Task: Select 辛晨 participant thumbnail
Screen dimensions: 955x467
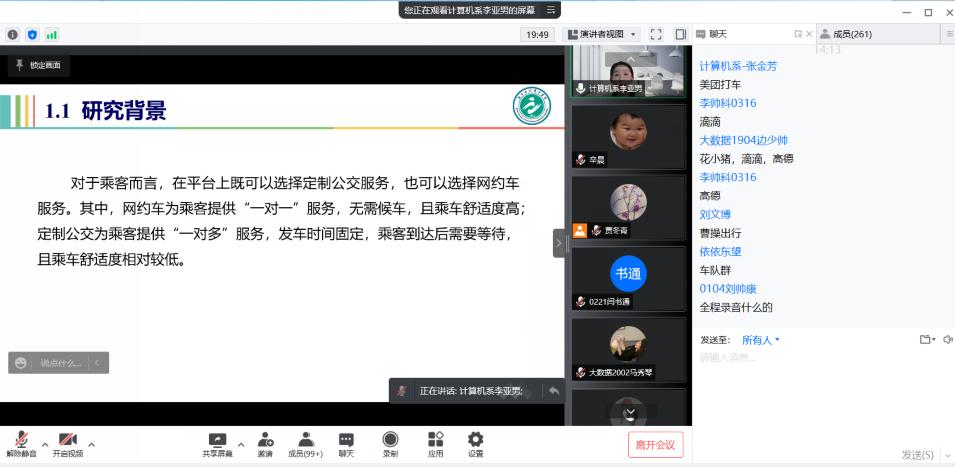Action: click(x=629, y=136)
